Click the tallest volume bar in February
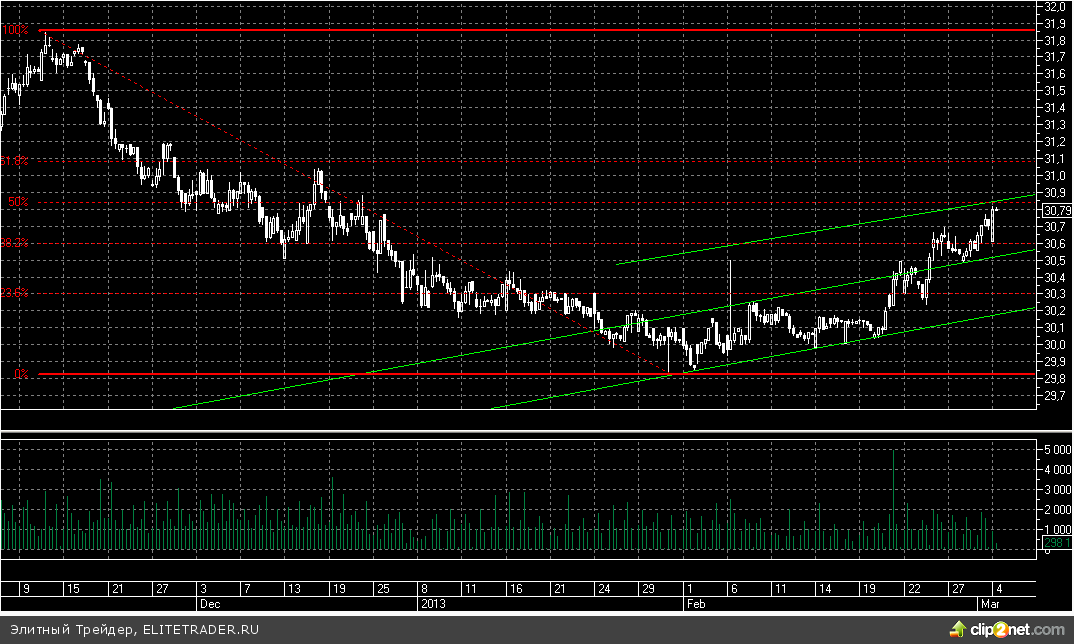This screenshot has width=1074, height=644. tap(893, 500)
